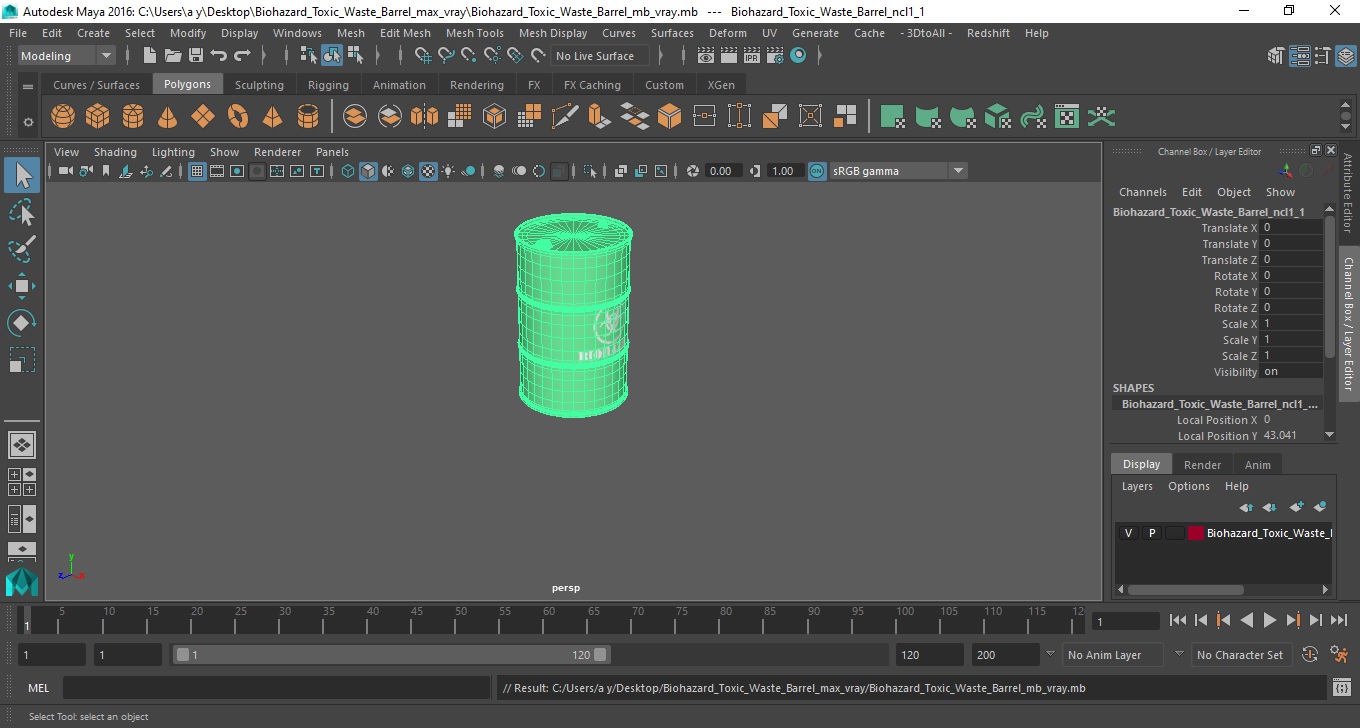Image resolution: width=1360 pixels, height=728 pixels.
Task: Click the No Live Surface field
Action: [600, 56]
